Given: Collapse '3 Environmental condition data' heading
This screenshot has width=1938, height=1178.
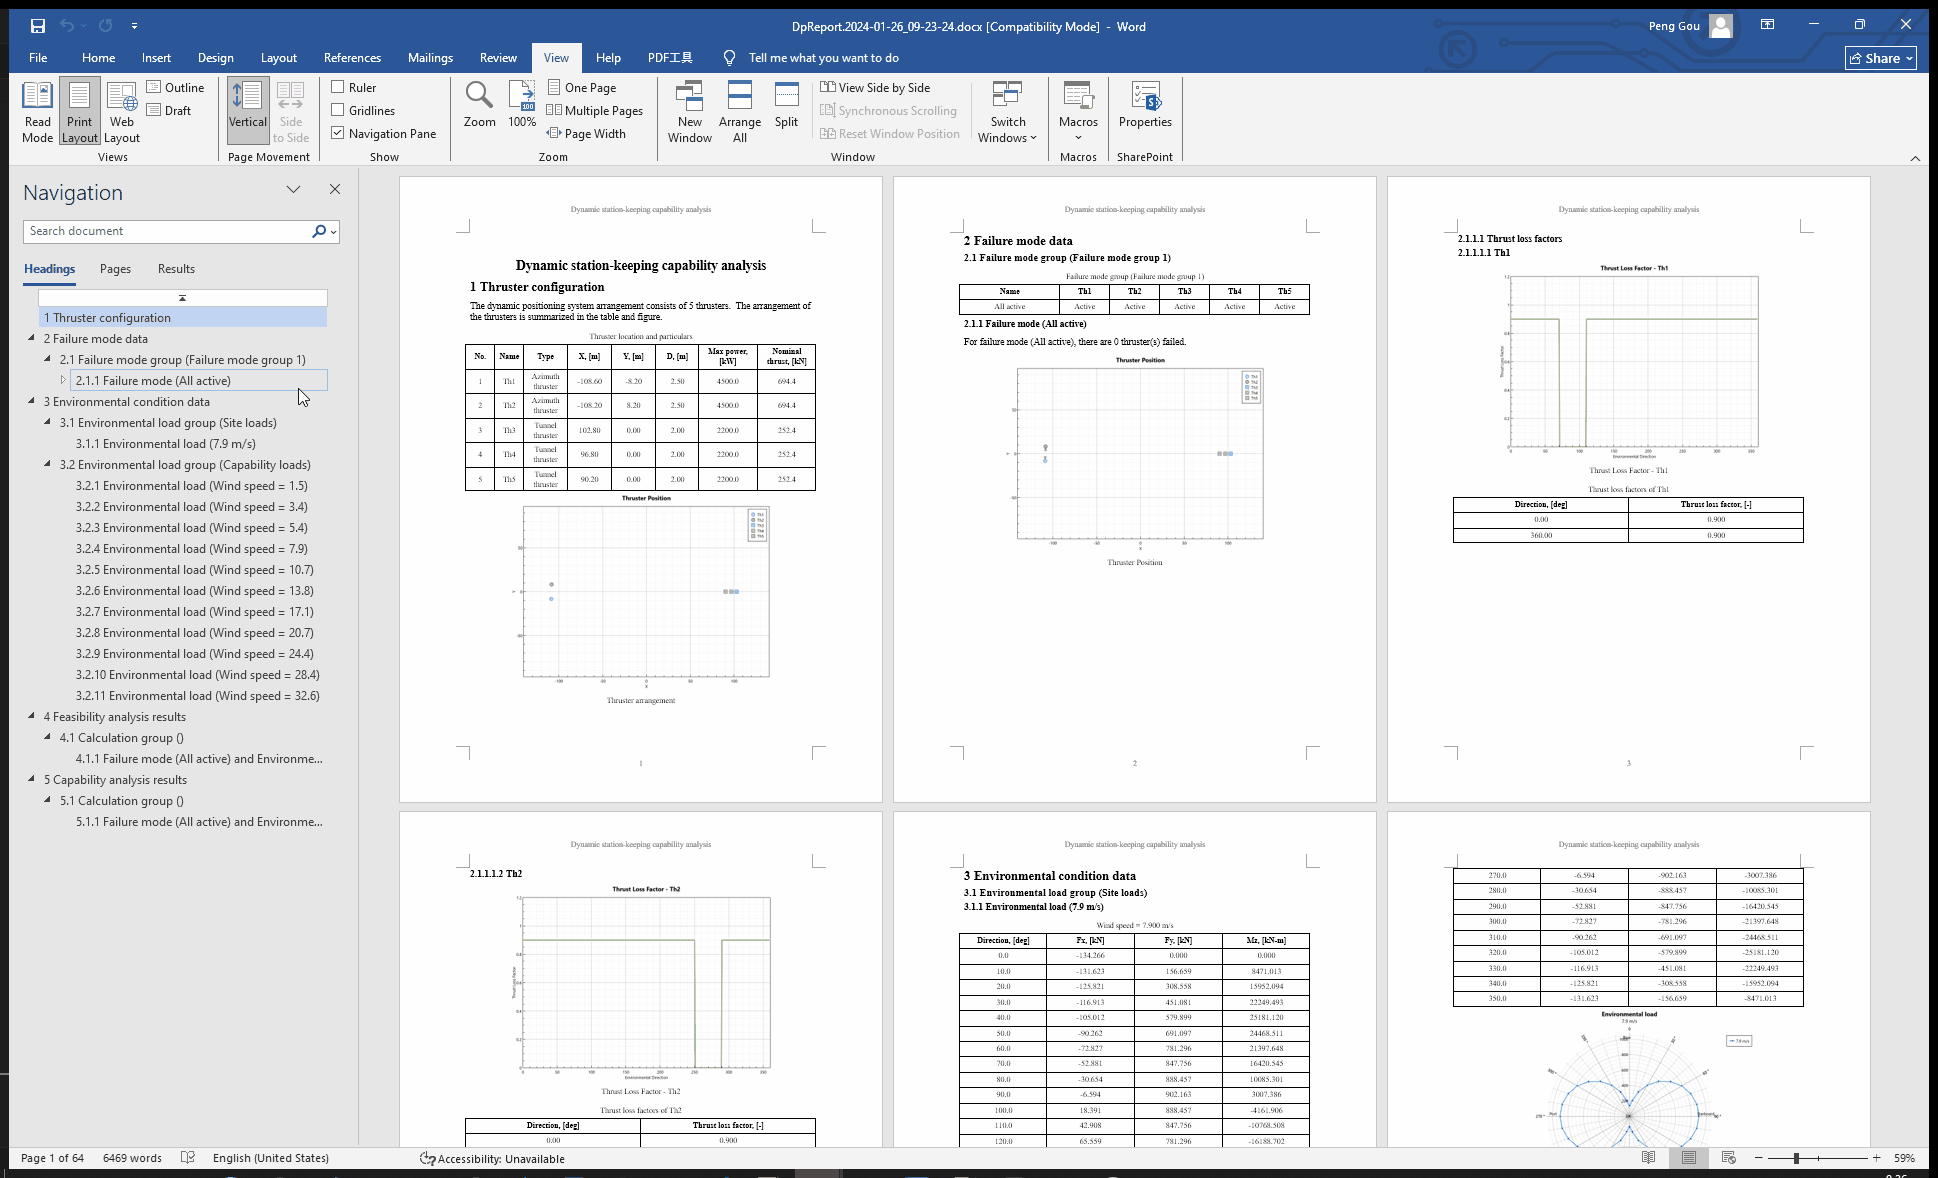Looking at the screenshot, I should pyautogui.click(x=32, y=402).
